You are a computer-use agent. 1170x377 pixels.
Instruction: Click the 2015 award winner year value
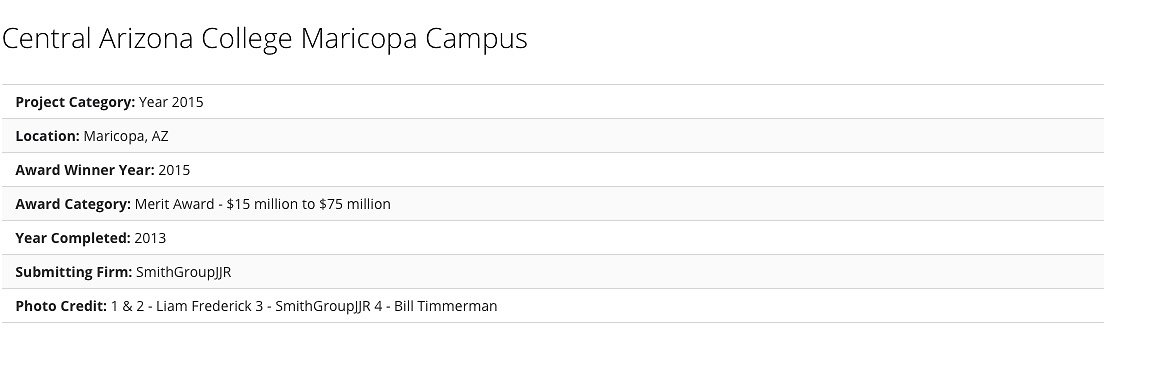(174, 170)
